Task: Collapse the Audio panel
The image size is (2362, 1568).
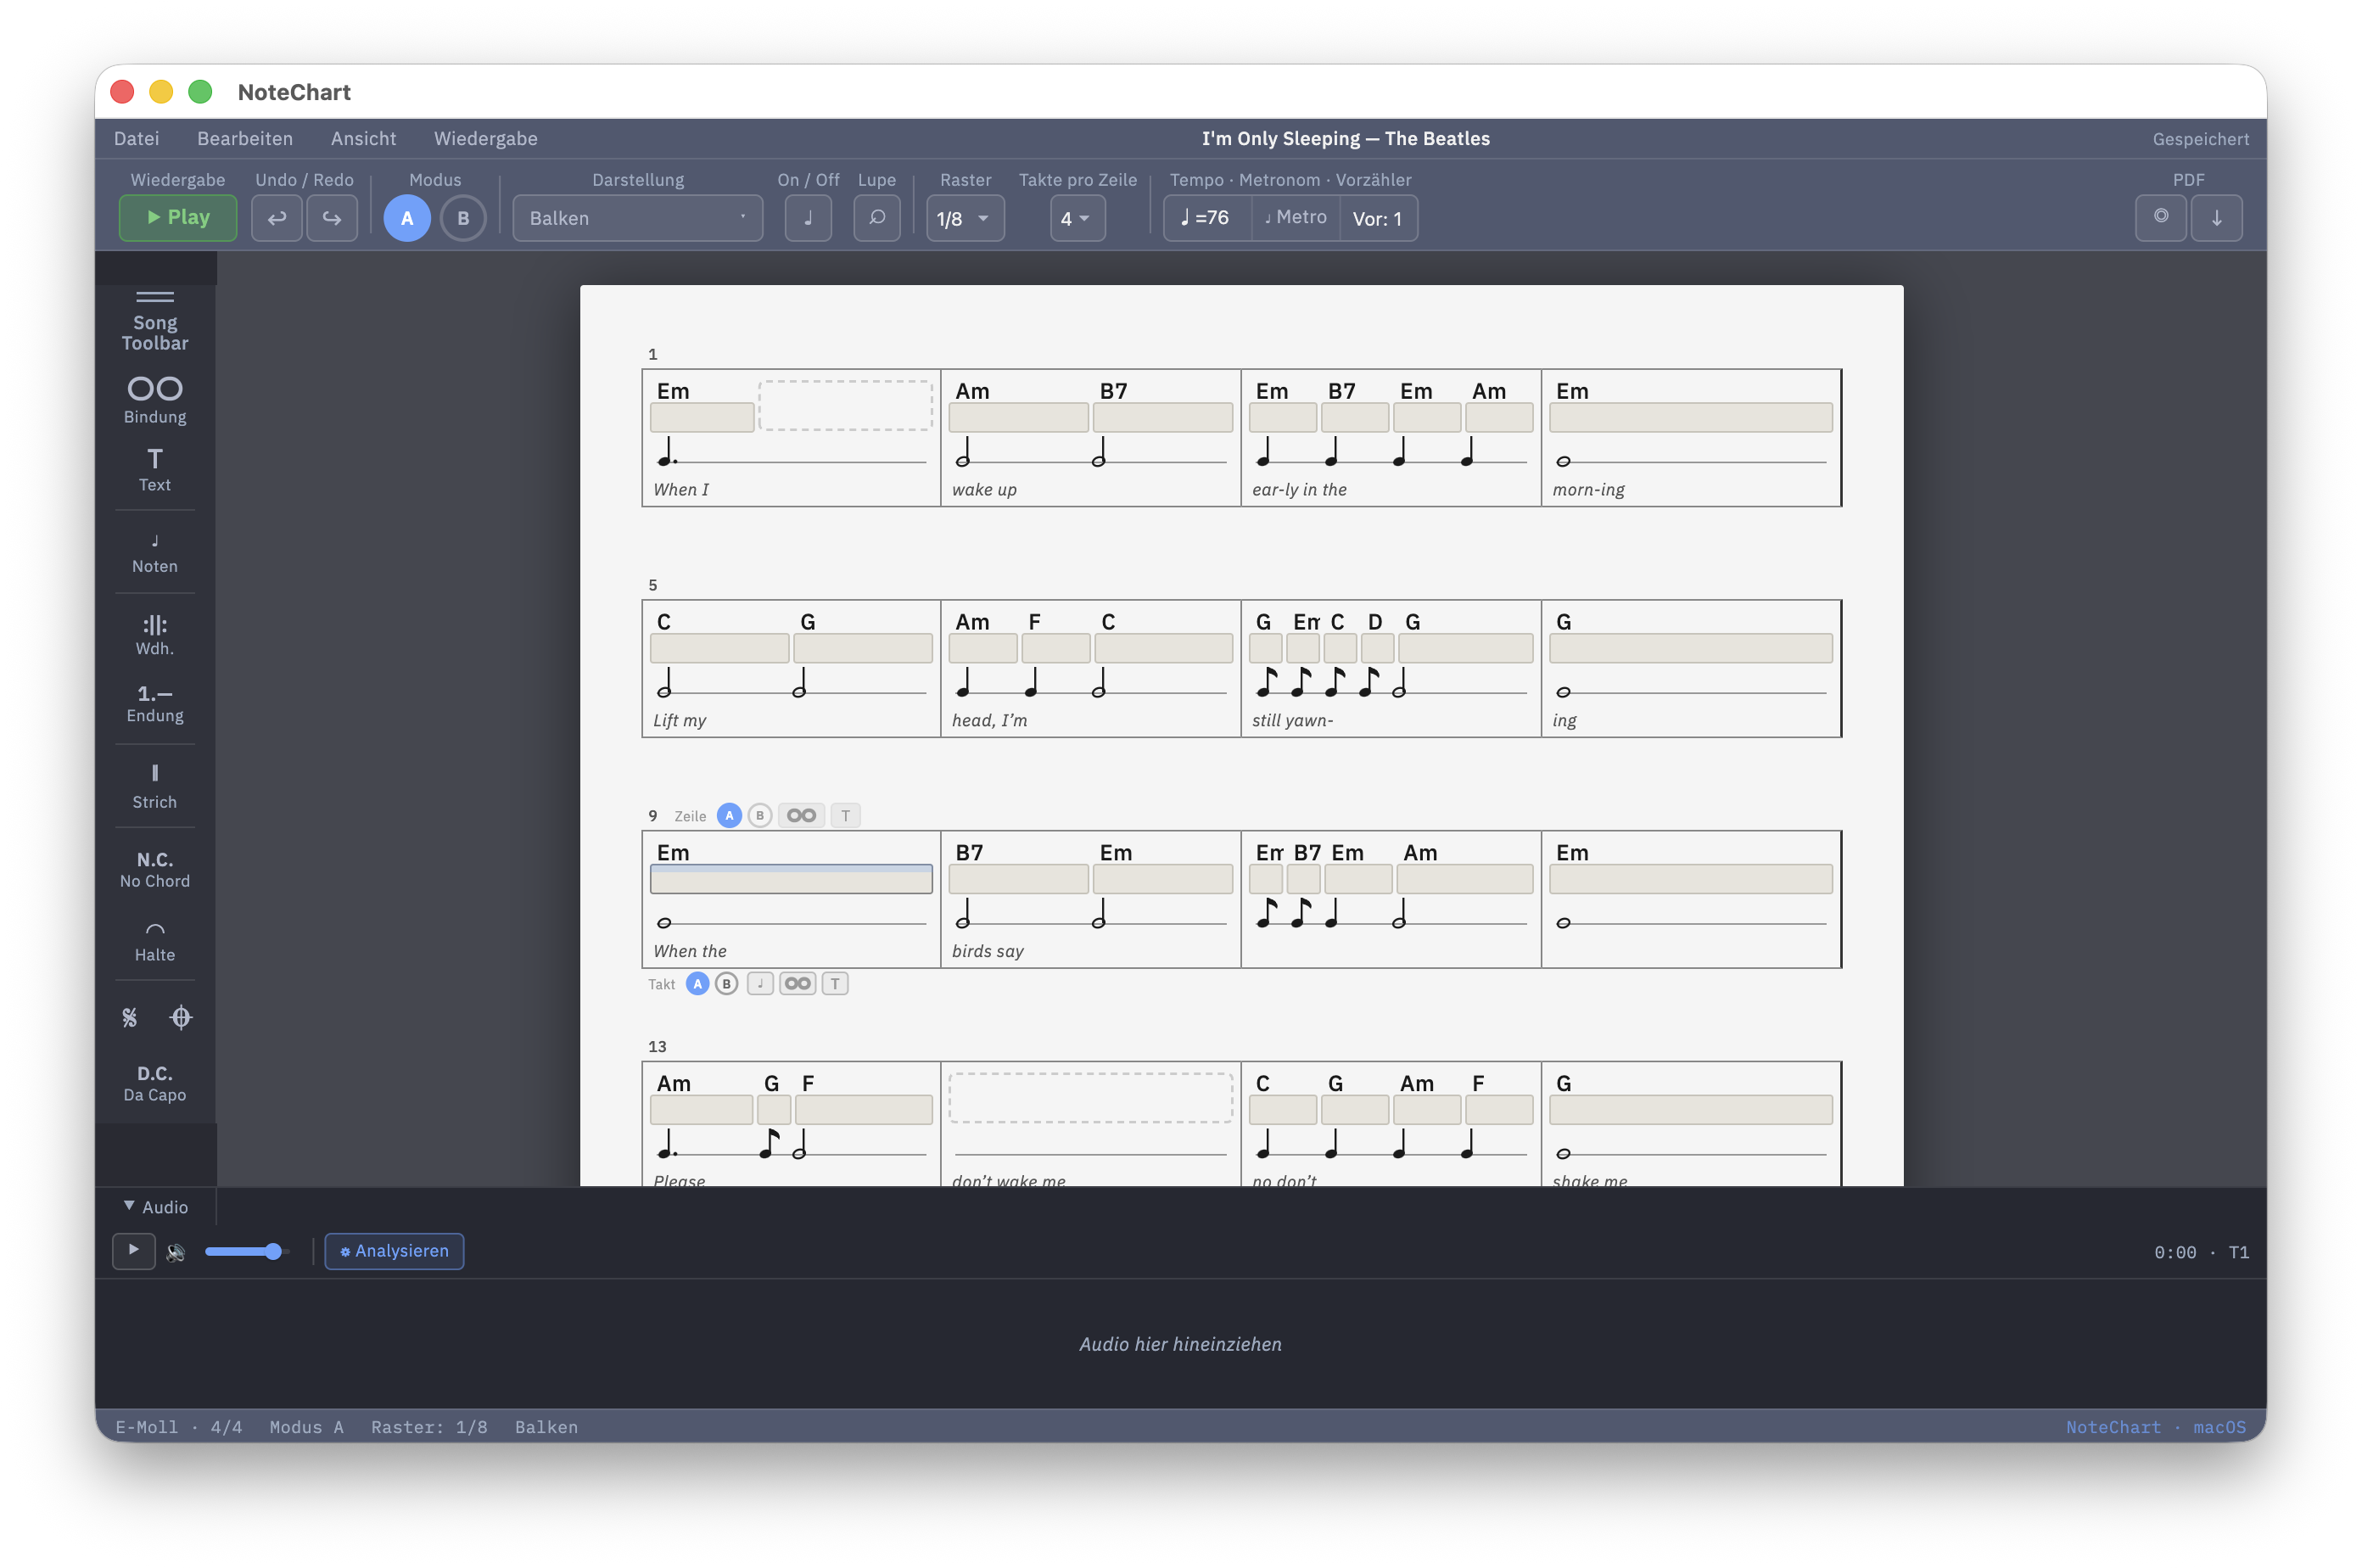Action: coord(156,1207)
